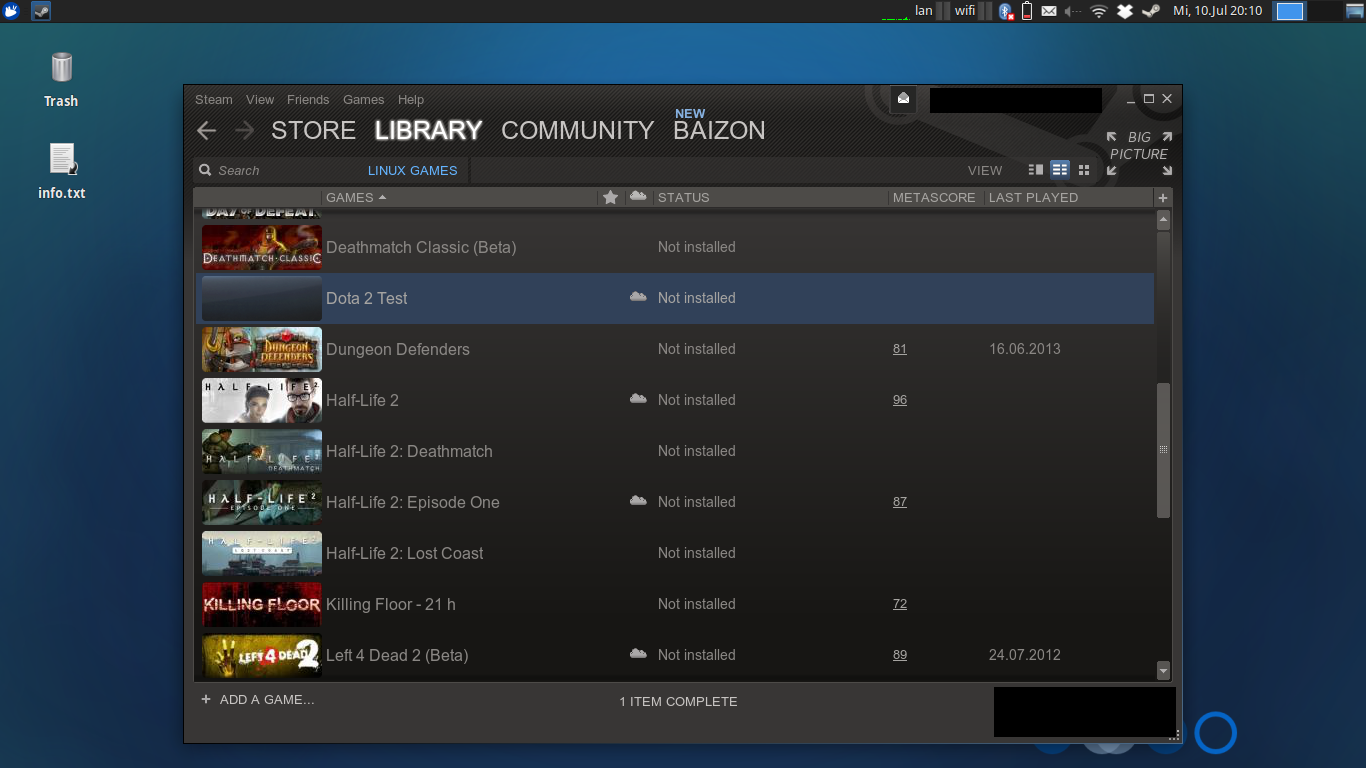Open the Games menu
This screenshot has width=1366, height=768.
tap(364, 100)
